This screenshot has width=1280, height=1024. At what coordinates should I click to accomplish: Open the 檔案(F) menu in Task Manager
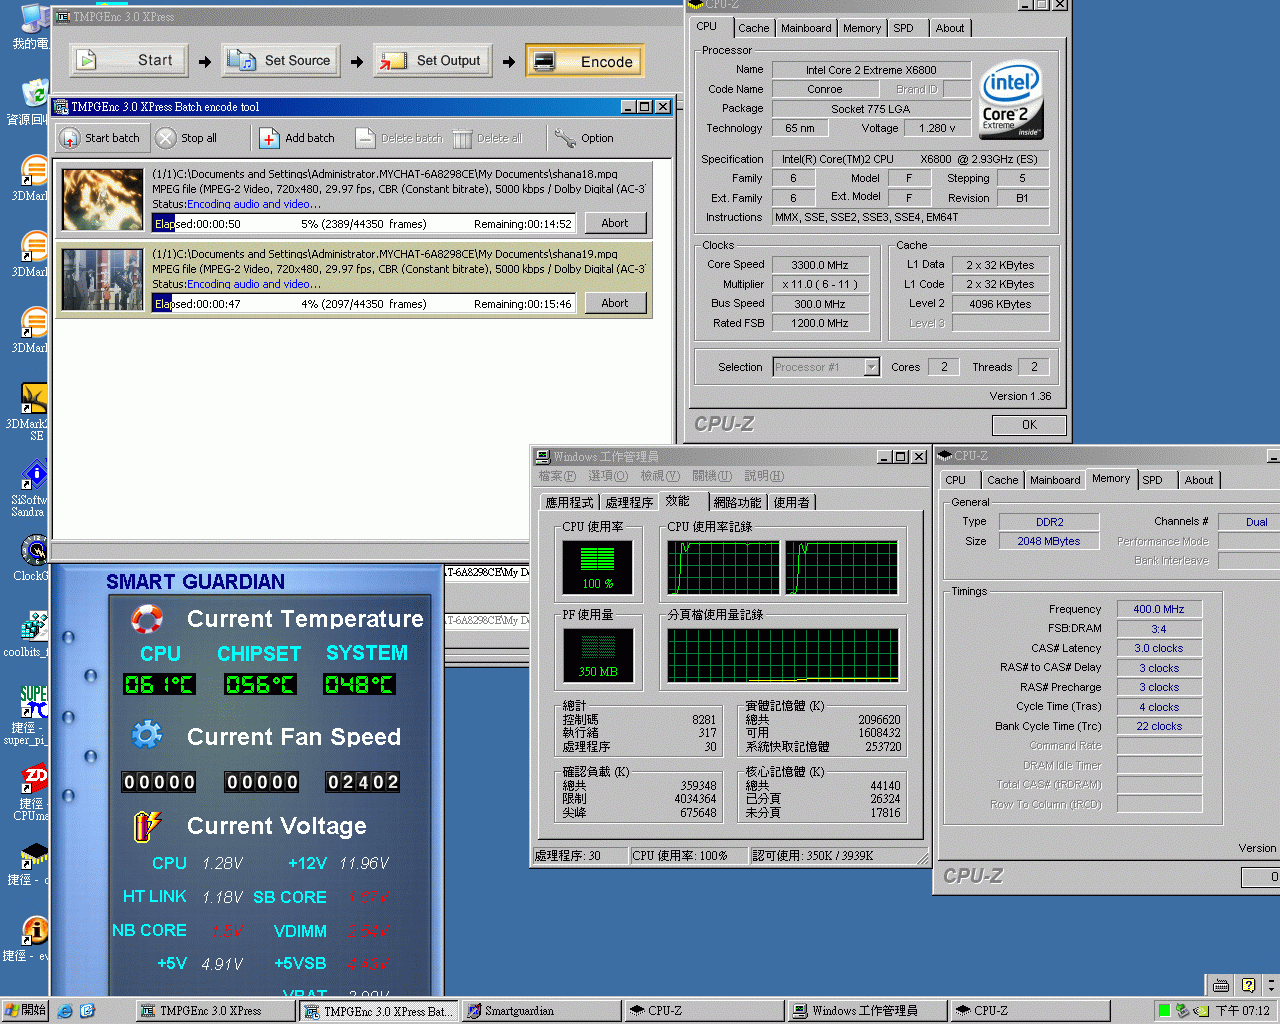click(557, 476)
